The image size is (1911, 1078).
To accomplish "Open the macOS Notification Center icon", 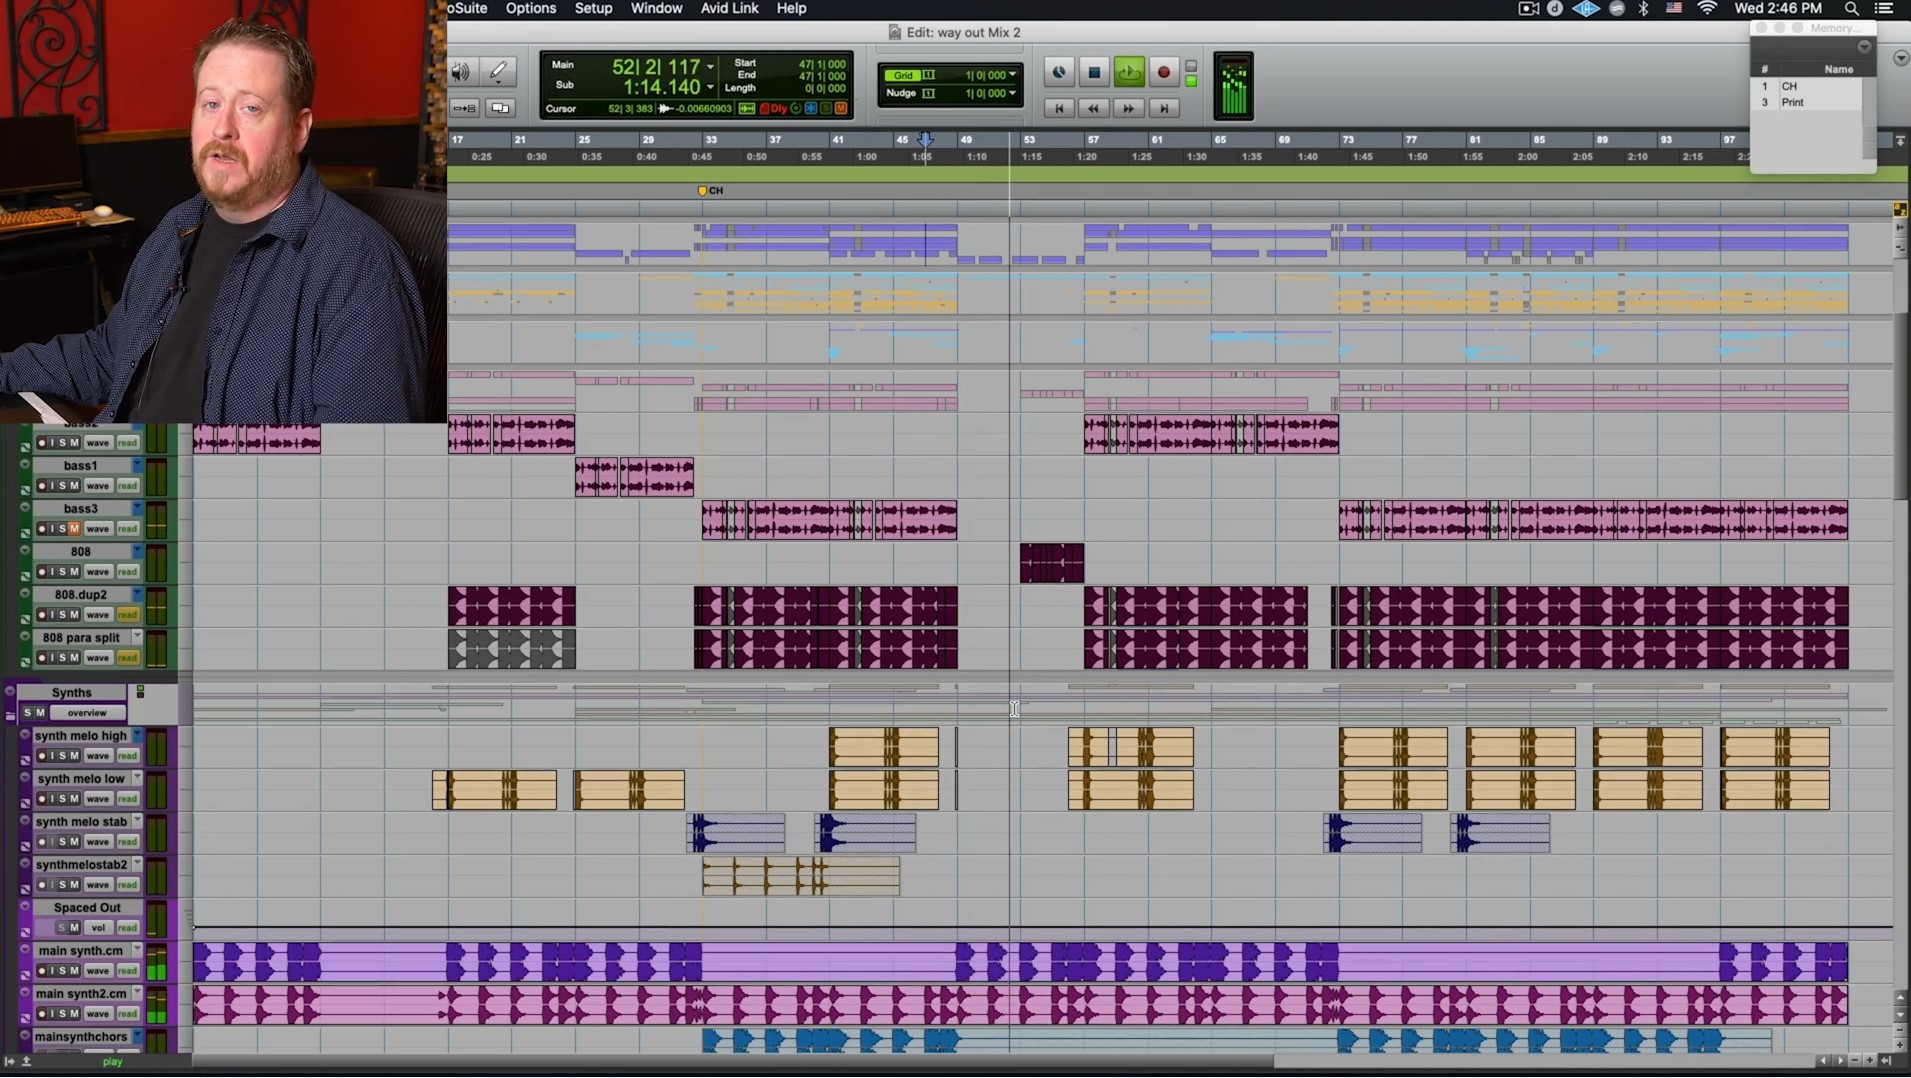I will [1884, 8].
